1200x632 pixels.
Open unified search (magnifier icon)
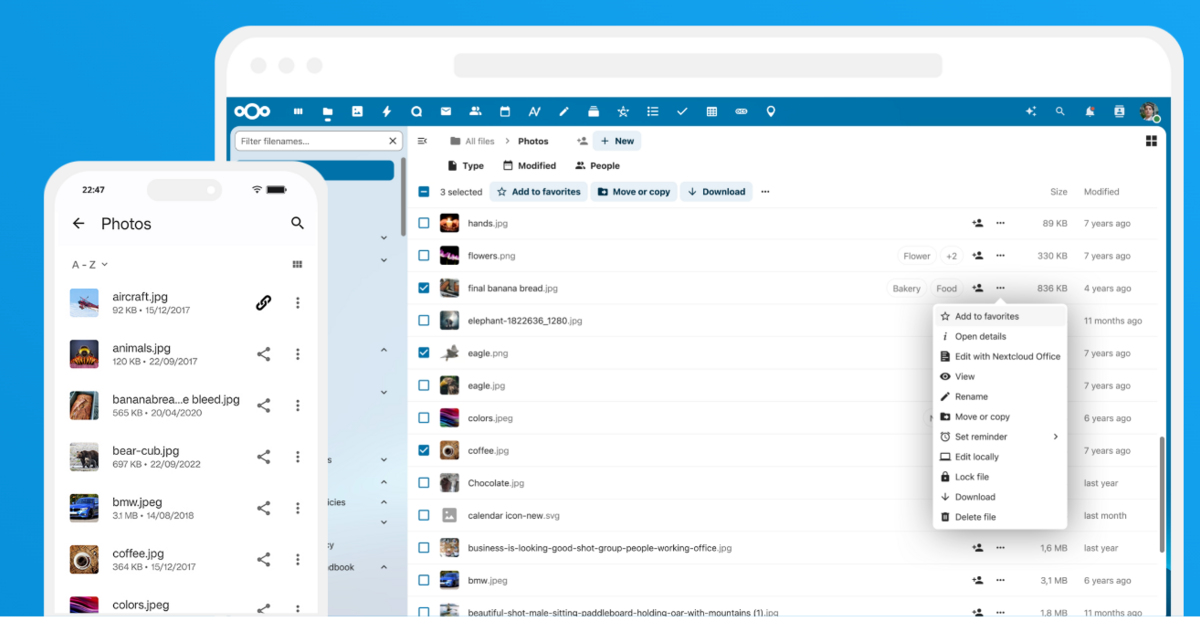tap(1060, 112)
